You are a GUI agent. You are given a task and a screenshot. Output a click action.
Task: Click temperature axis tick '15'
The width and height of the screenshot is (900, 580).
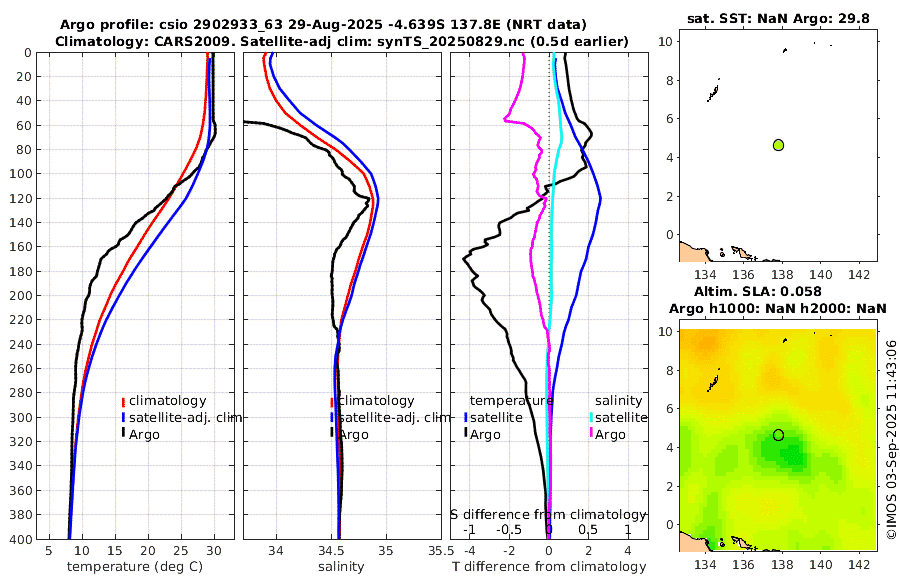115,551
